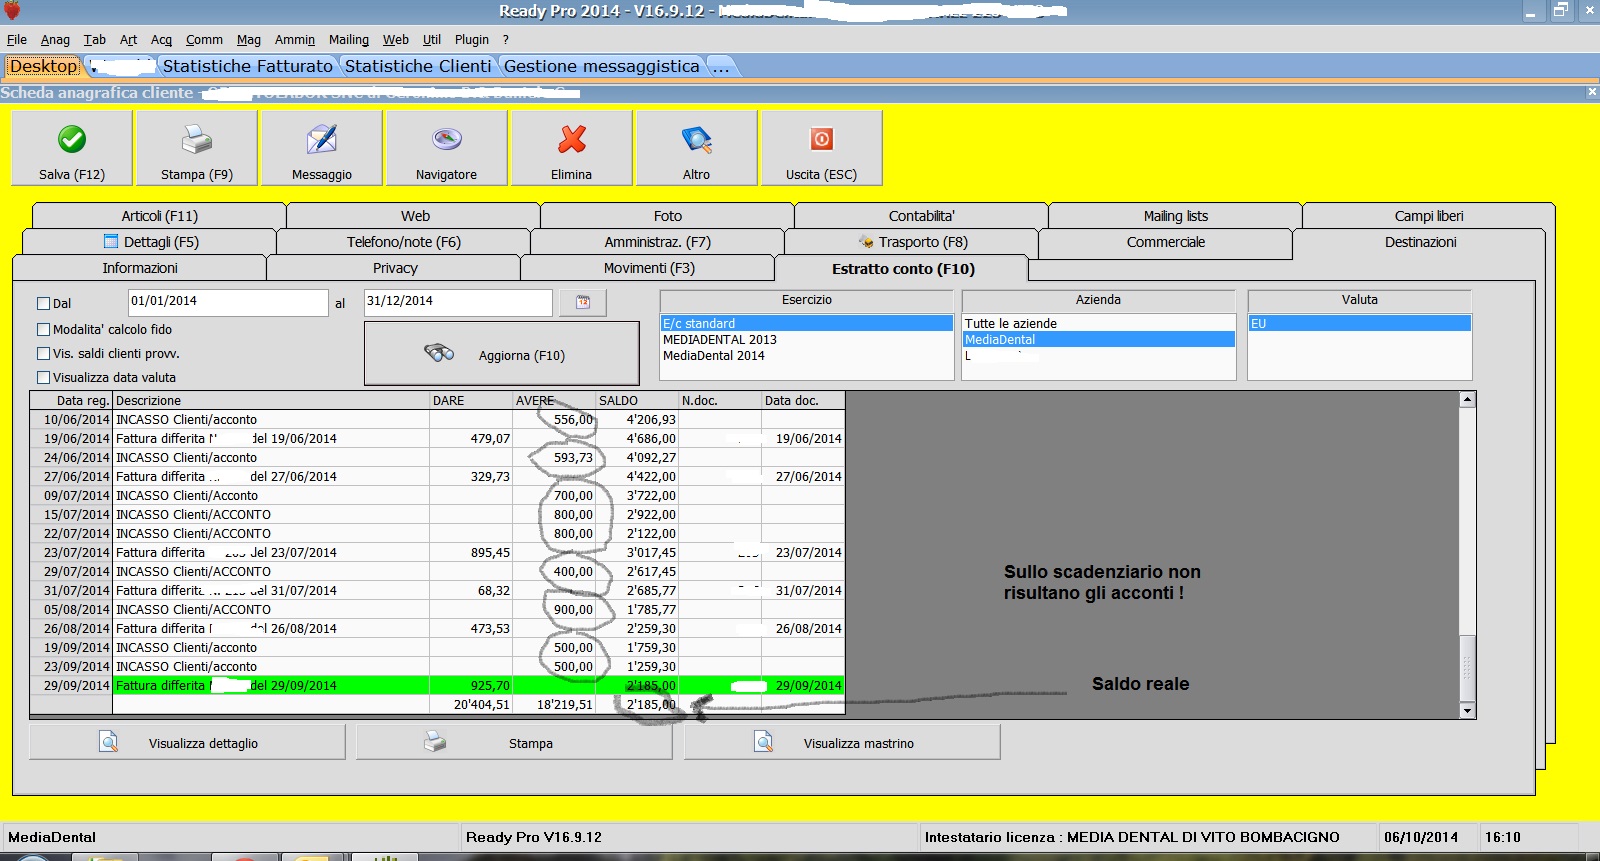Close the Scheda anagrafica cliente panel
The image size is (1600, 861).
tap(1592, 92)
